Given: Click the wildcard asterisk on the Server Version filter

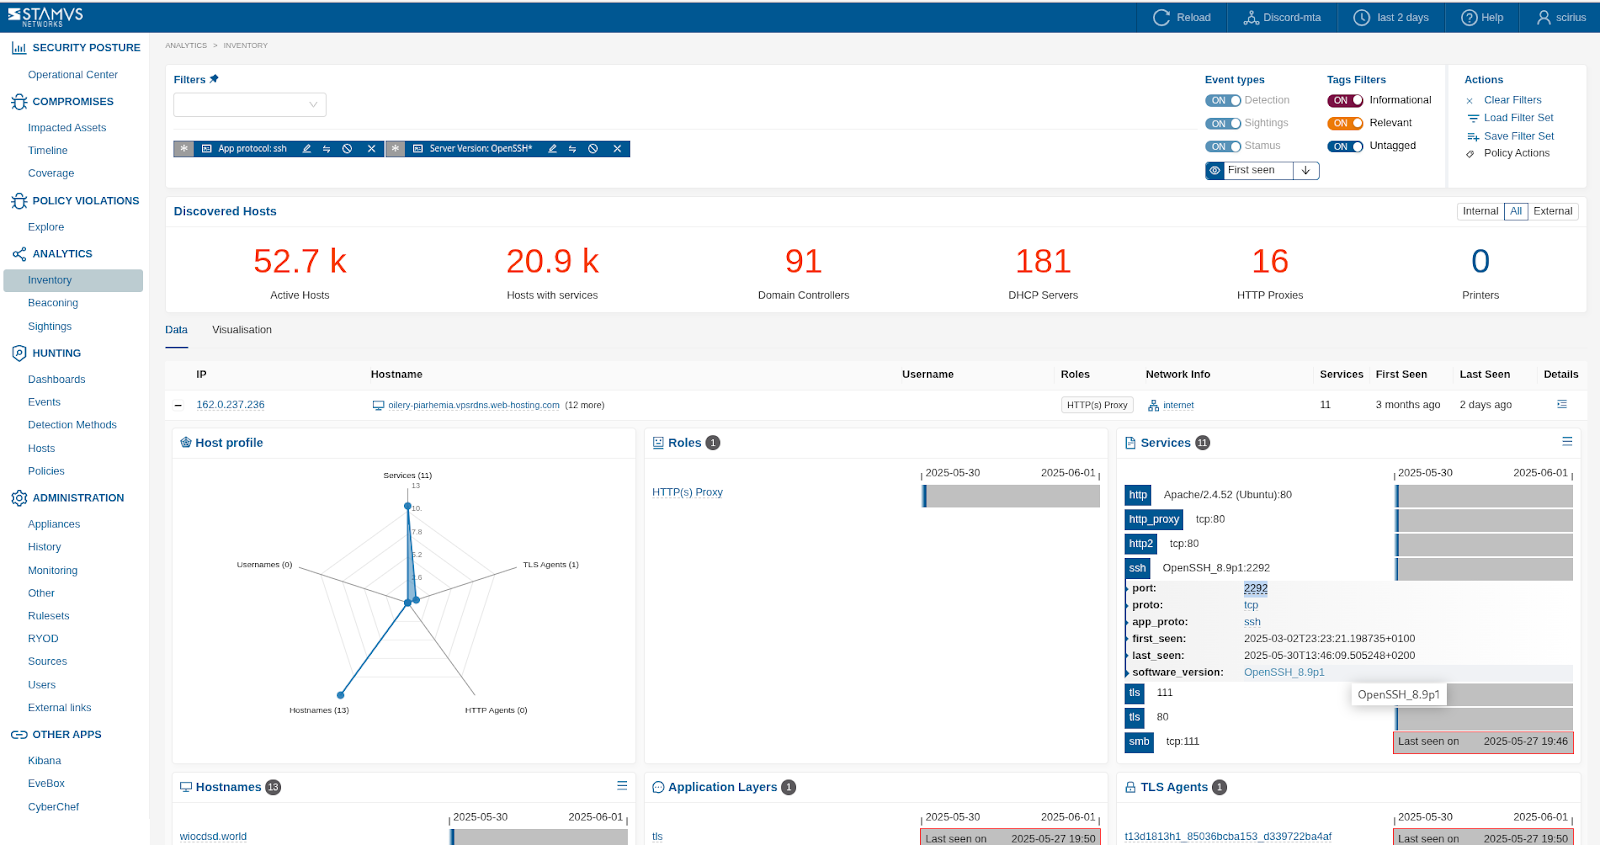Looking at the screenshot, I should 396,149.
